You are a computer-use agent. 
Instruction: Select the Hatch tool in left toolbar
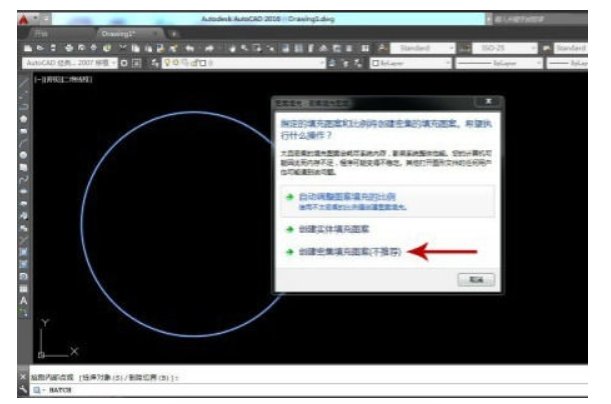click(23, 250)
